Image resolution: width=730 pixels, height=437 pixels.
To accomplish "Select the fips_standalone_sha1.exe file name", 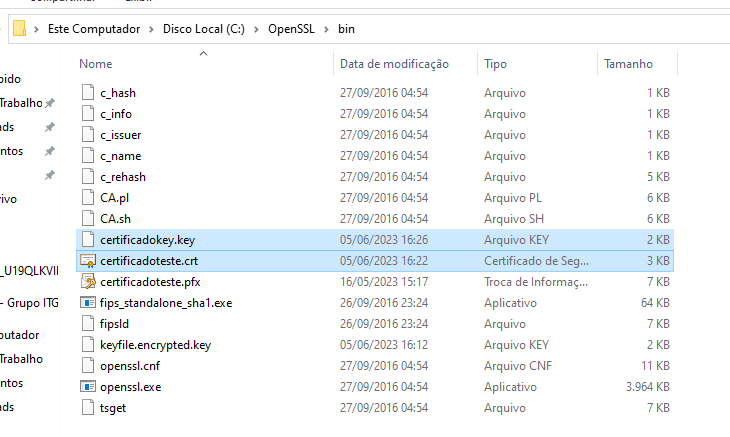I will pos(166,303).
